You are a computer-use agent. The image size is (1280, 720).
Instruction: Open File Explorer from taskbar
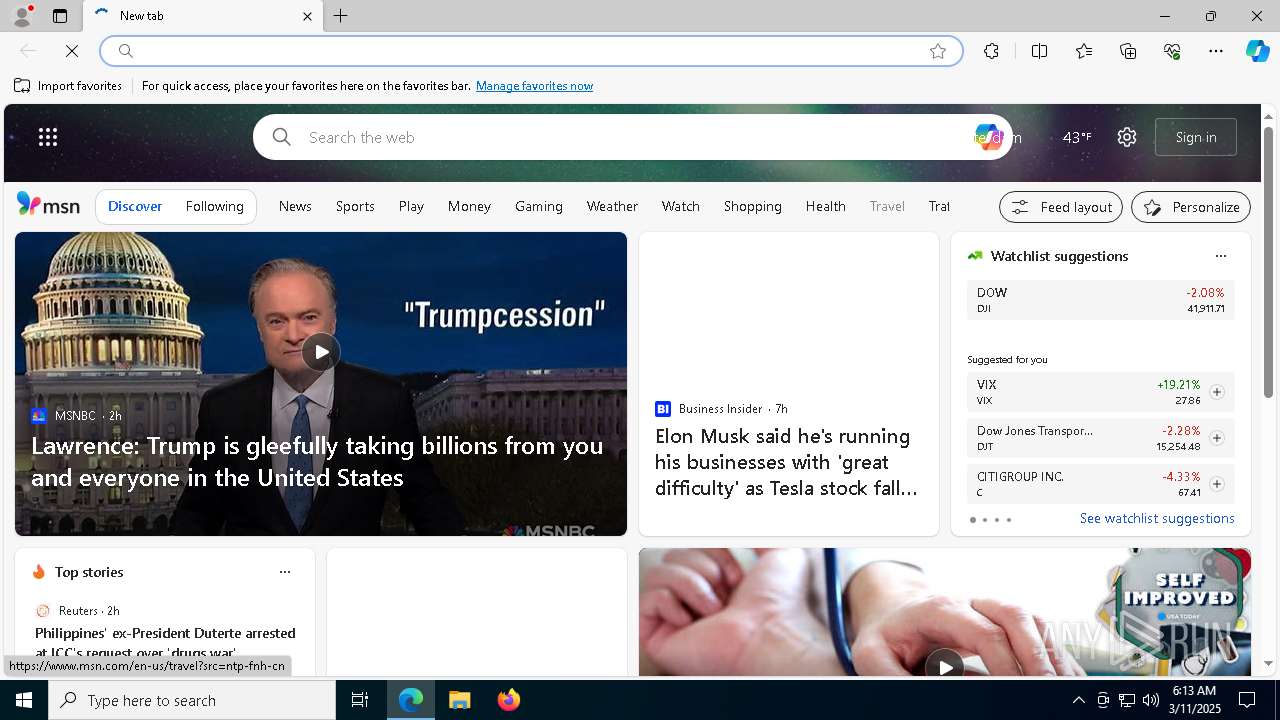pyautogui.click(x=459, y=700)
